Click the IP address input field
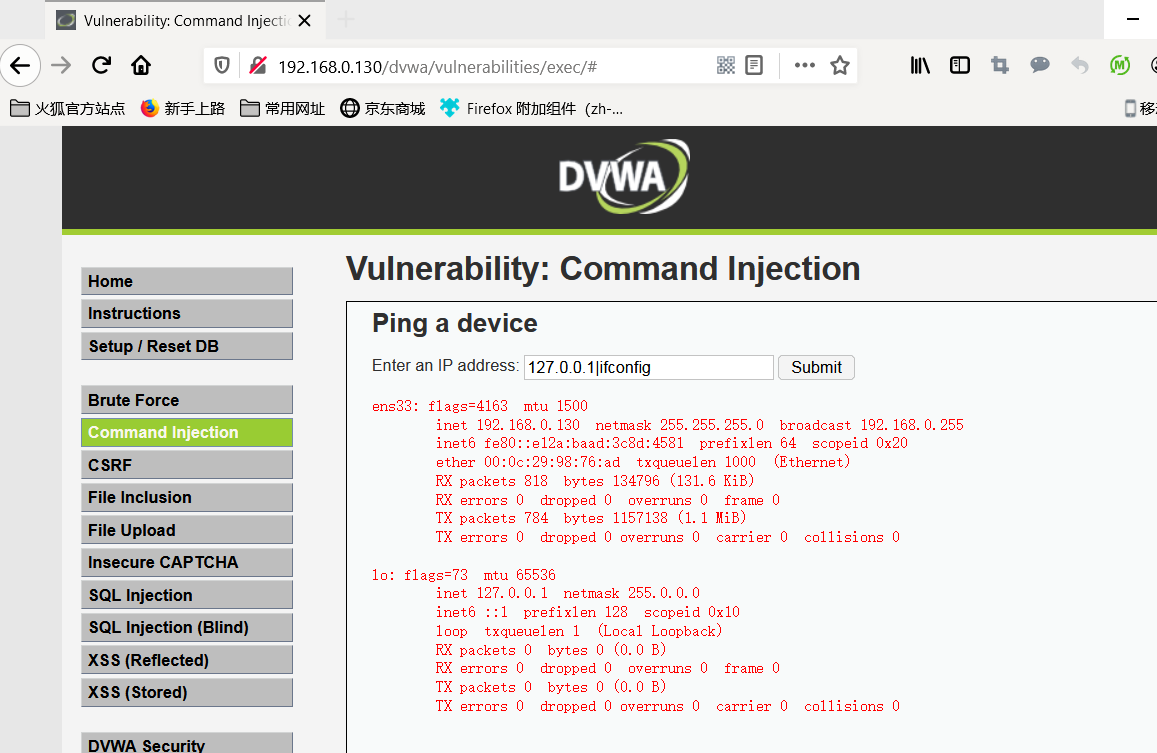 click(x=649, y=368)
